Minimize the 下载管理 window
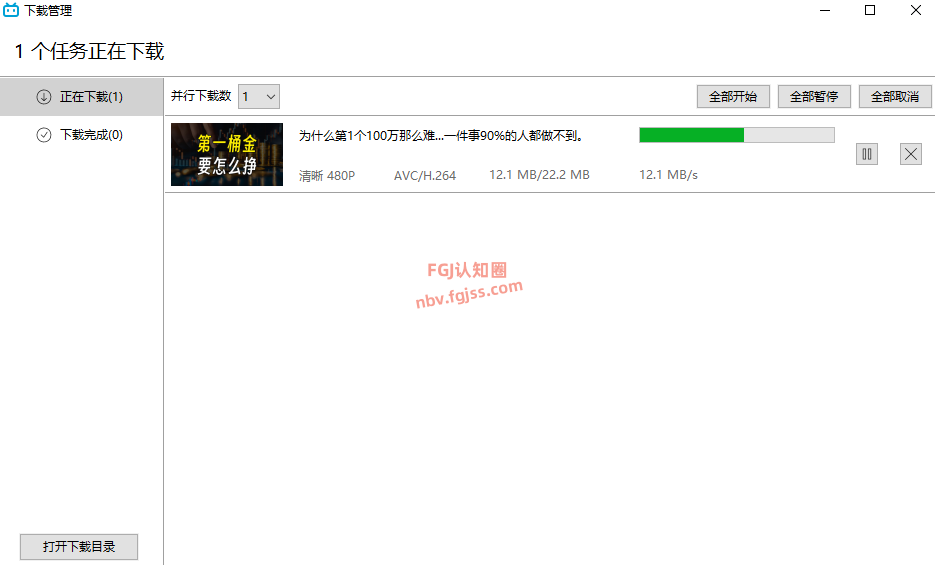Image resolution: width=935 pixels, height=565 pixels. coord(825,11)
